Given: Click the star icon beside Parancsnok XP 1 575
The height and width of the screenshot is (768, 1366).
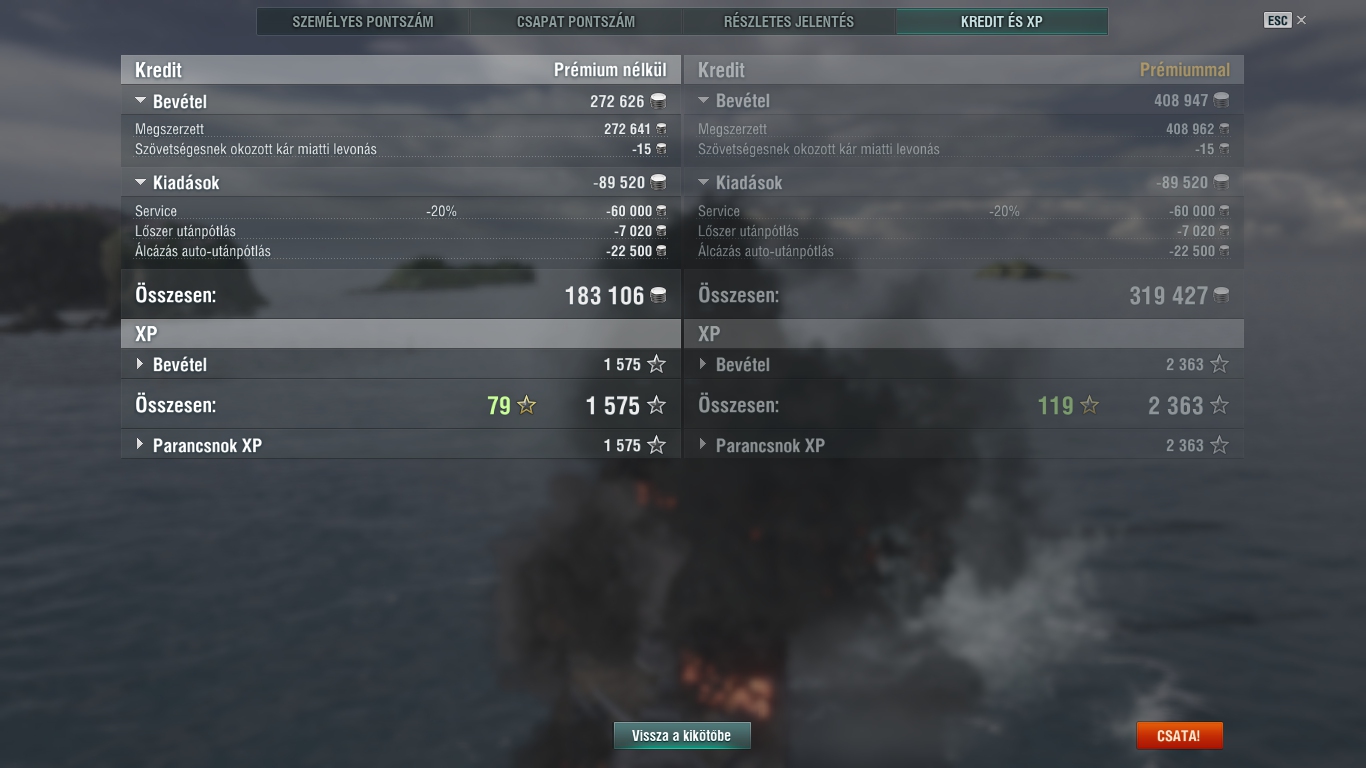Looking at the screenshot, I should tap(656, 445).
